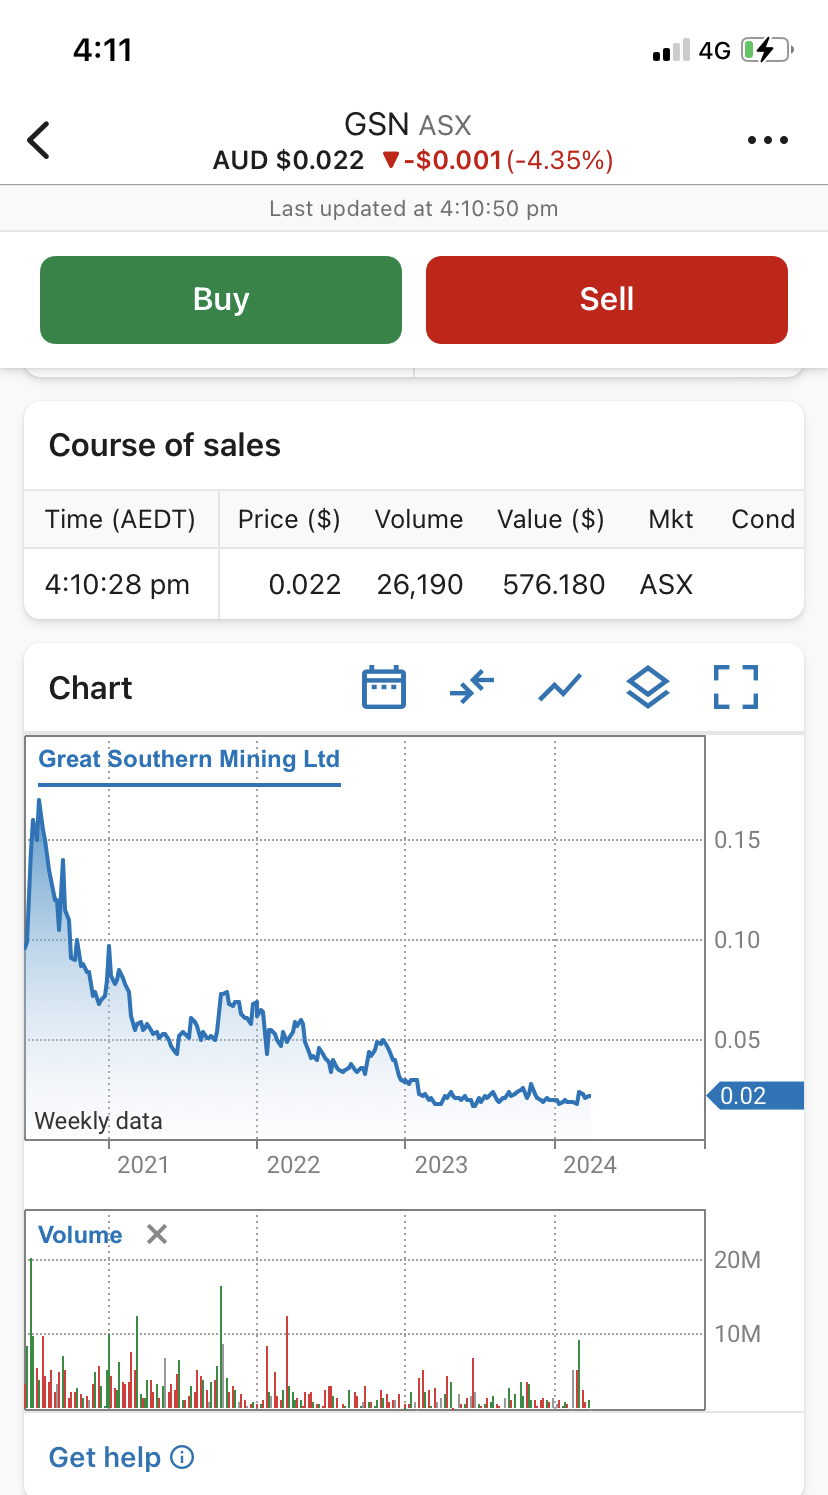Image resolution: width=828 pixels, height=1495 pixels.
Task: Tap the 0.15 price axis label
Action: pos(737,840)
